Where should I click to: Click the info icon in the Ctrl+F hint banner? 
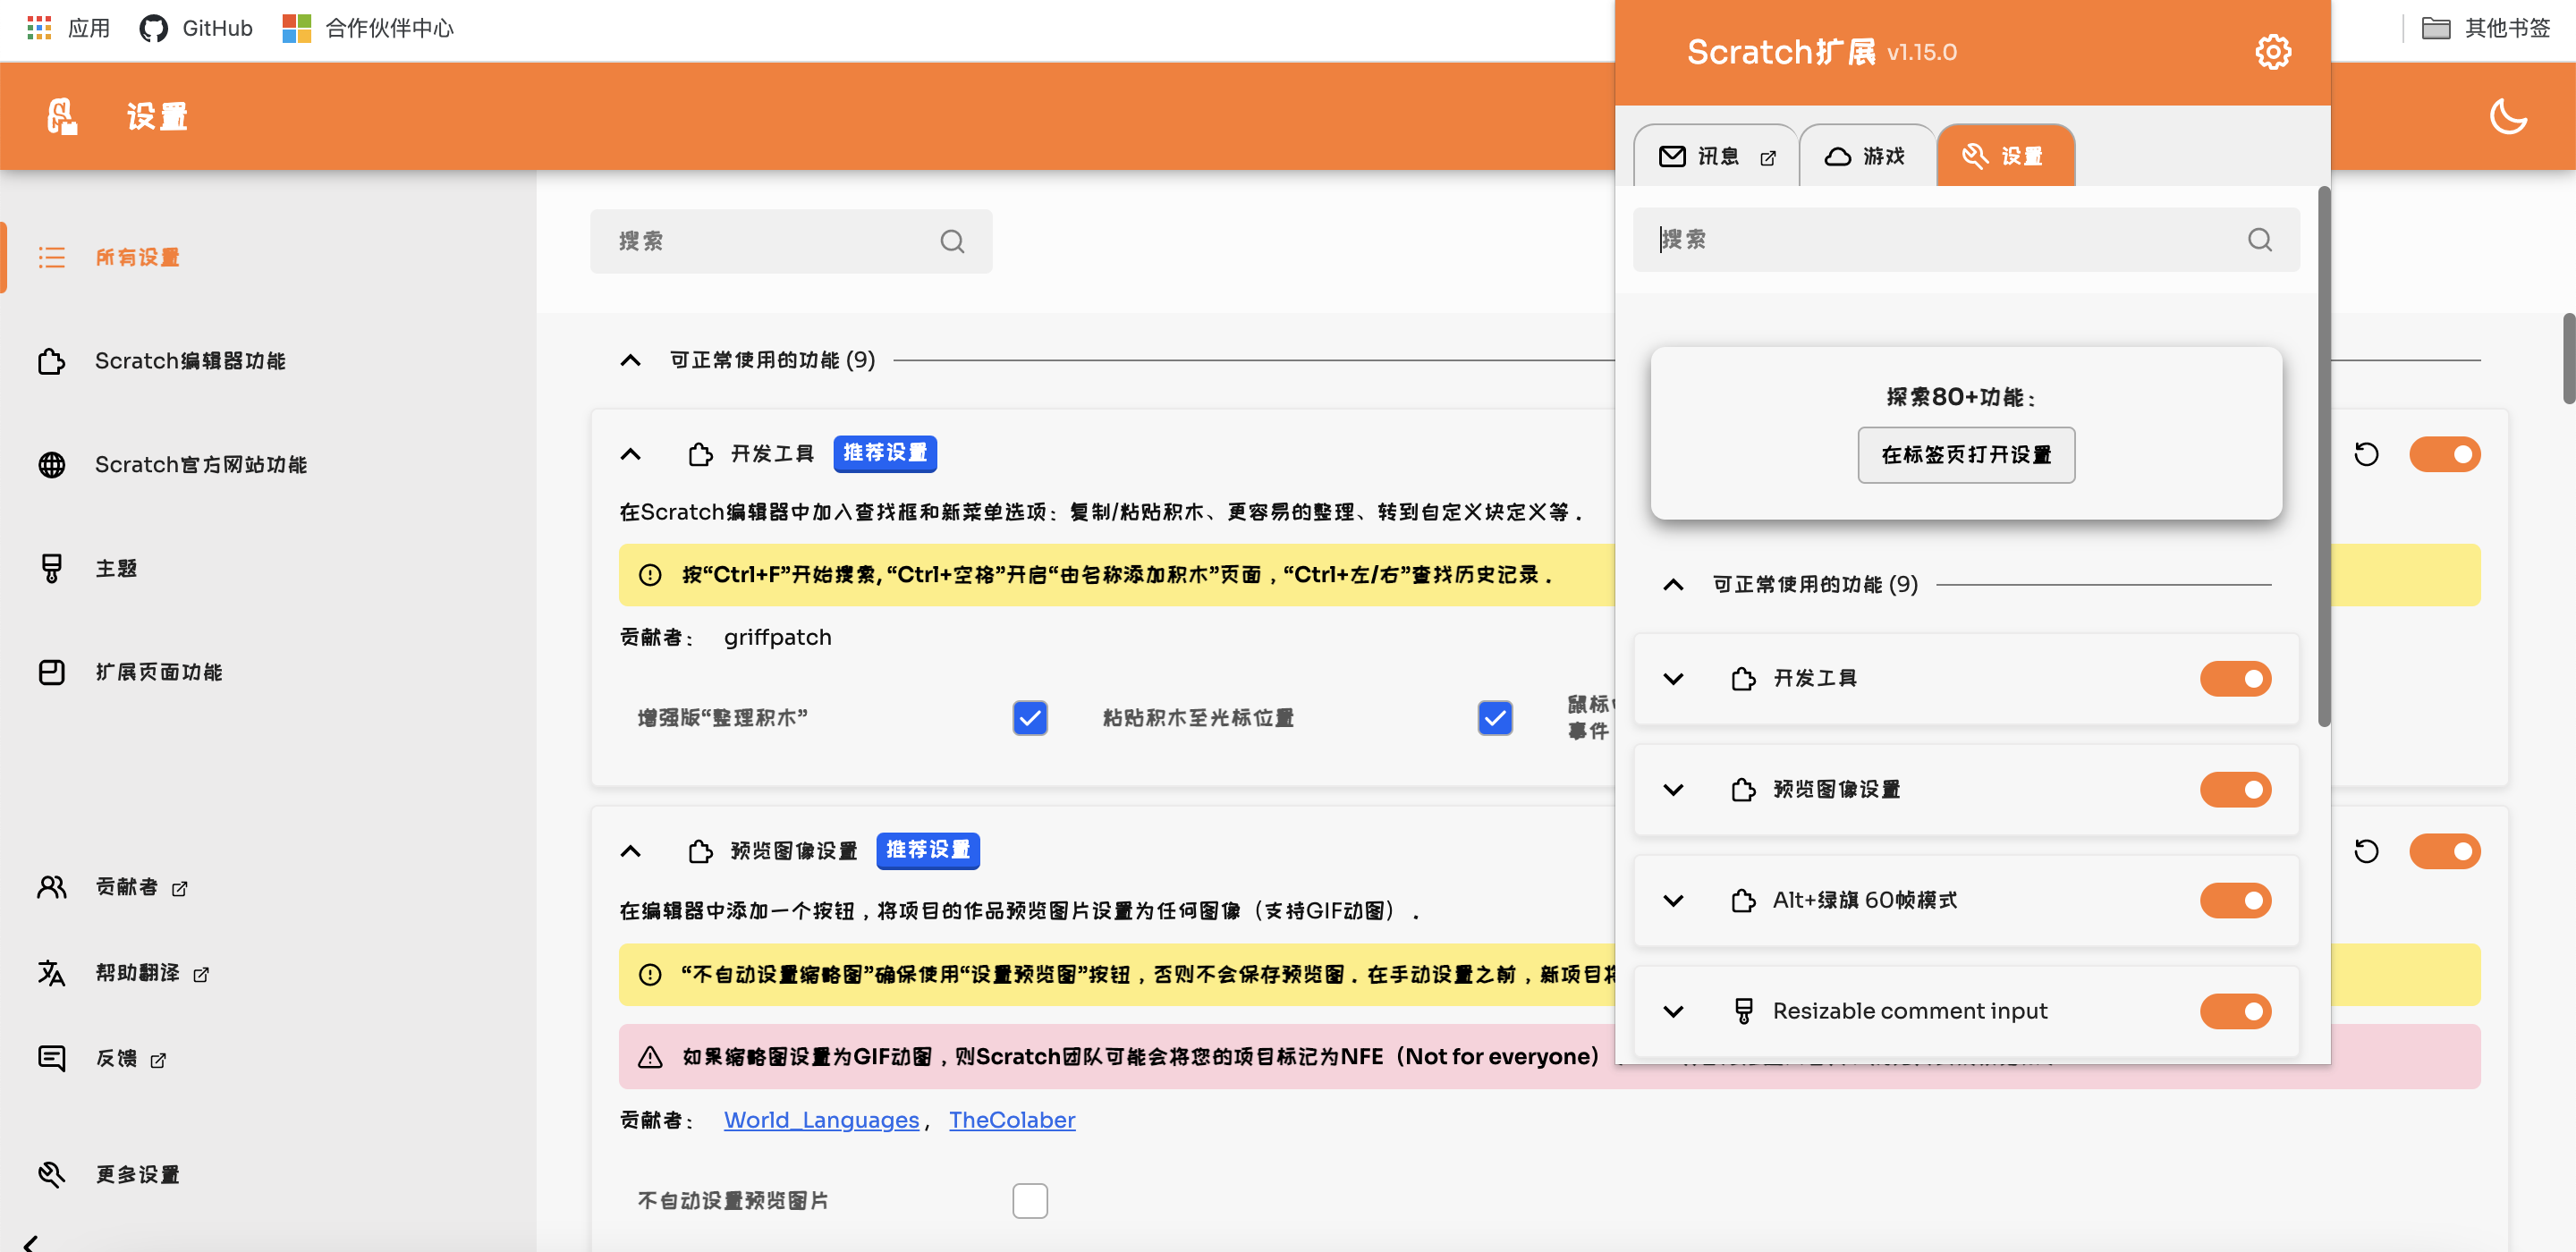pyautogui.click(x=650, y=575)
